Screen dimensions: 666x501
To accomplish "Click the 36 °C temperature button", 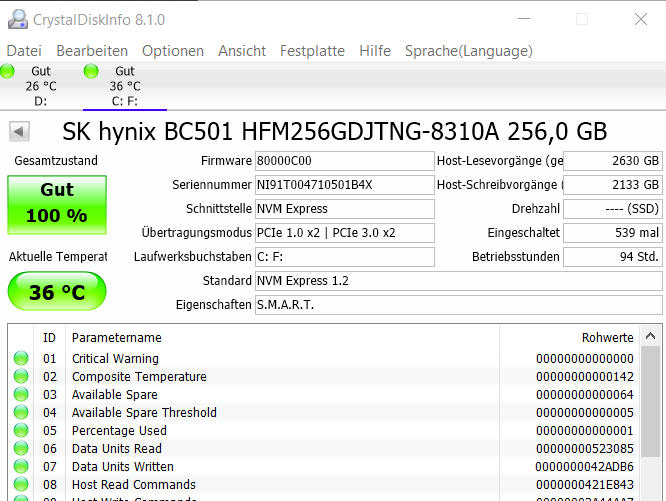I will 57,292.
